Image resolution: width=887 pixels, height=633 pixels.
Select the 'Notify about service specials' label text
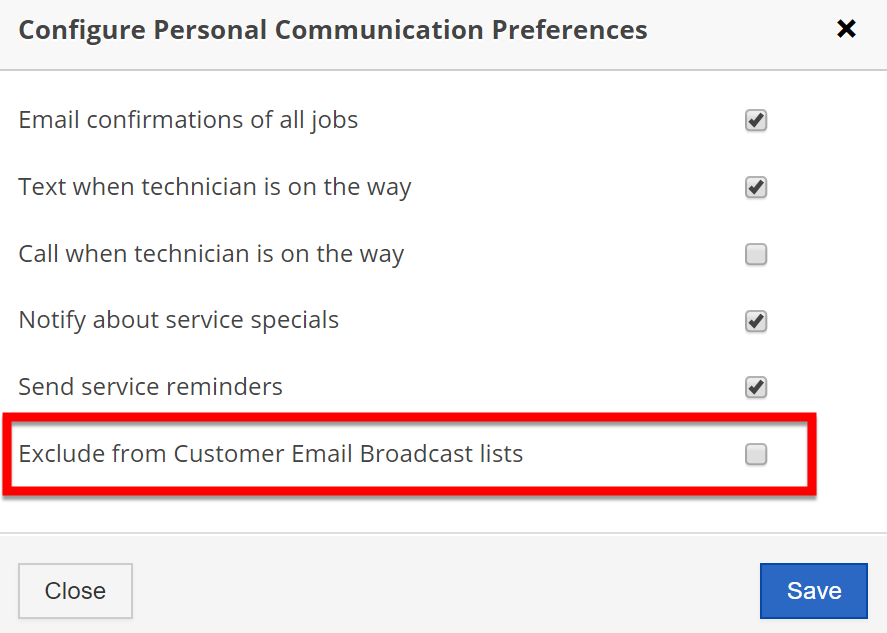tap(179, 320)
